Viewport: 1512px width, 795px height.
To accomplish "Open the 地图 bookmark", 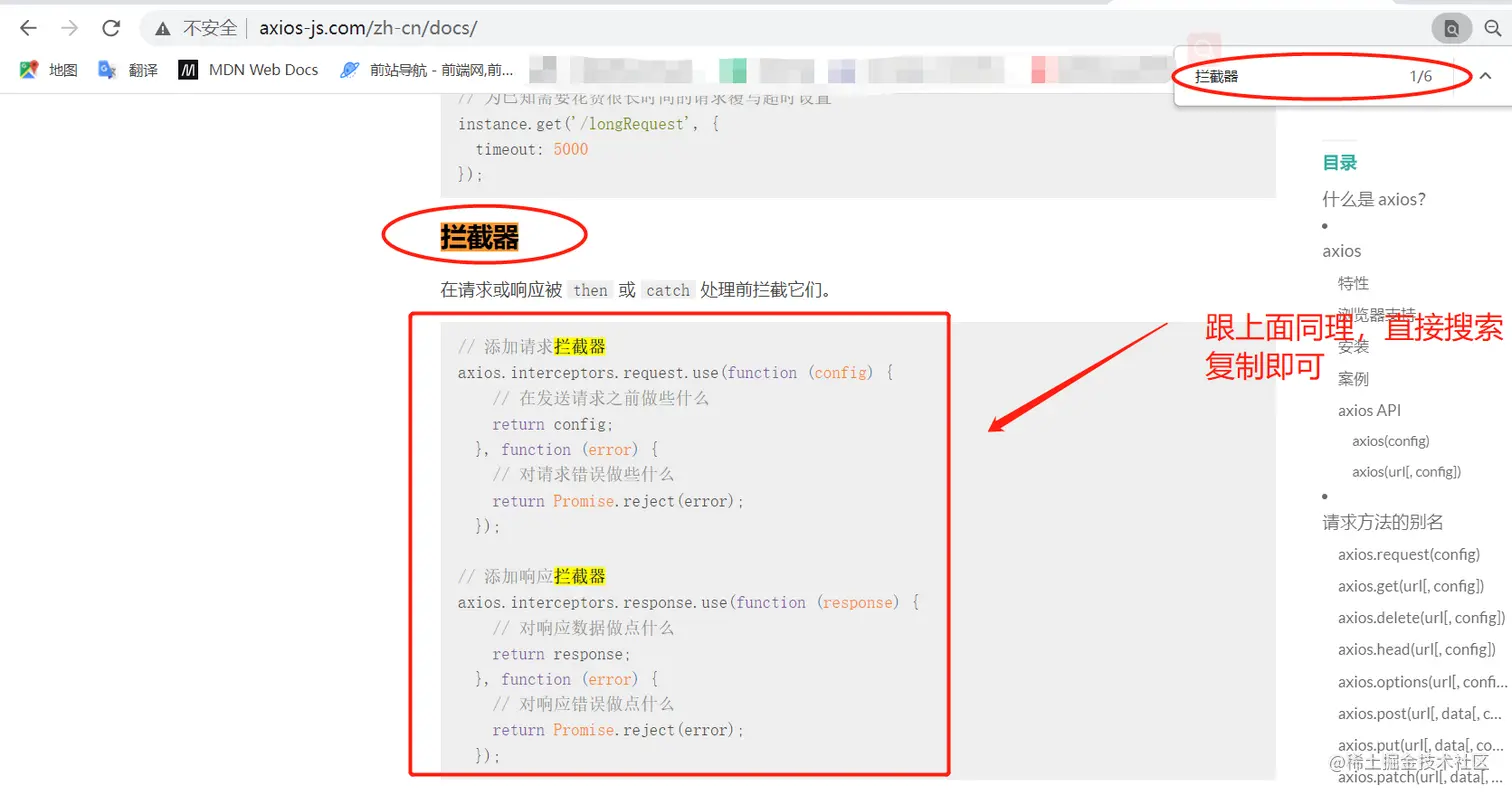I will (49, 70).
